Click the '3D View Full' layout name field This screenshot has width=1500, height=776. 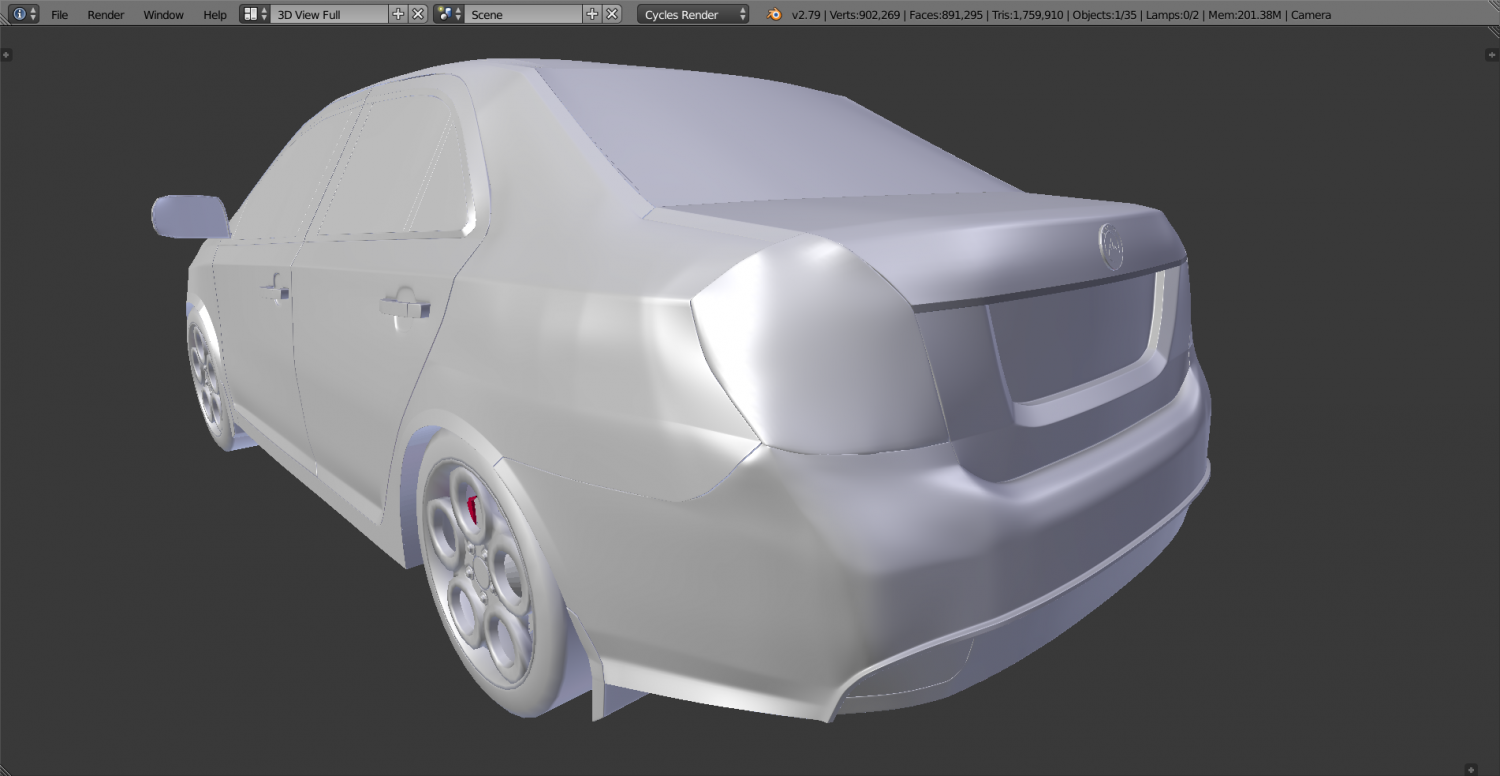point(329,15)
